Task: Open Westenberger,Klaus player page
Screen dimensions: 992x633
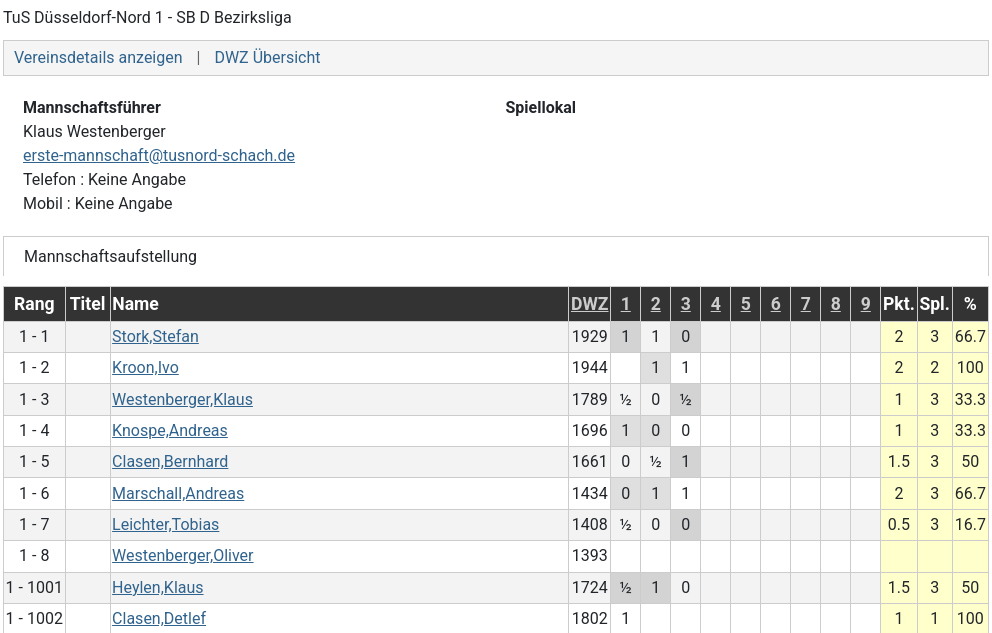Action: pyautogui.click(x=182, y=400)
